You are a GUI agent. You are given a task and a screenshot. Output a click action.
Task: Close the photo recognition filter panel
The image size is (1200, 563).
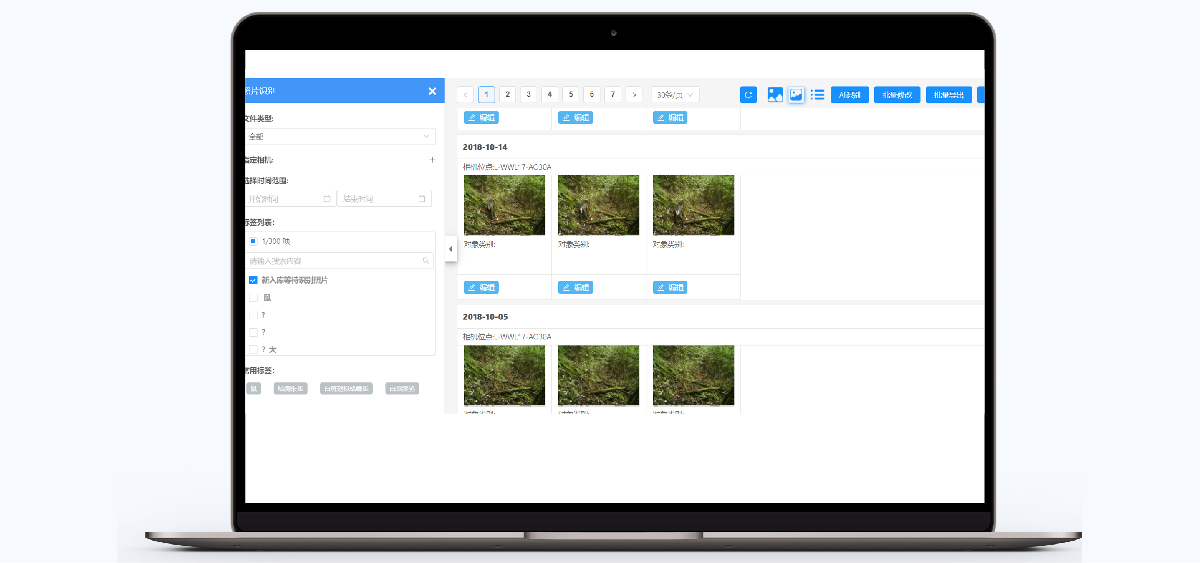point(432,91)
